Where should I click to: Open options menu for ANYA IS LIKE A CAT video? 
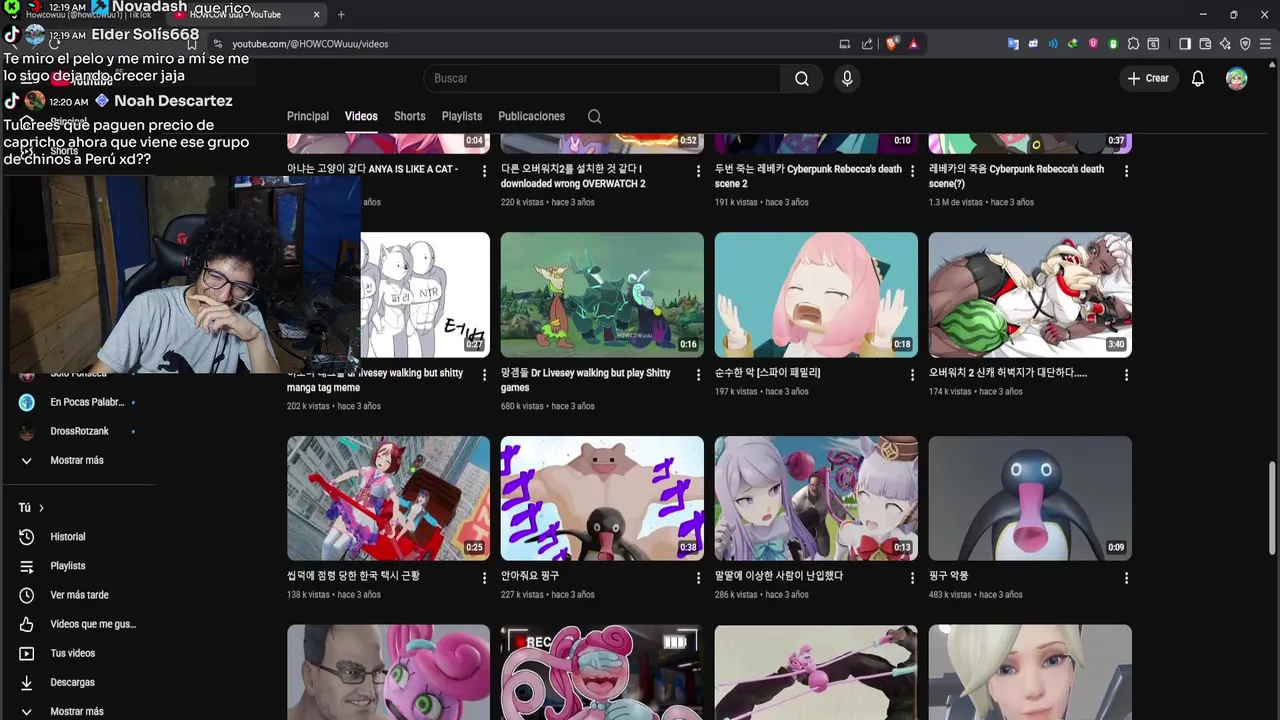tap(484, 171)
